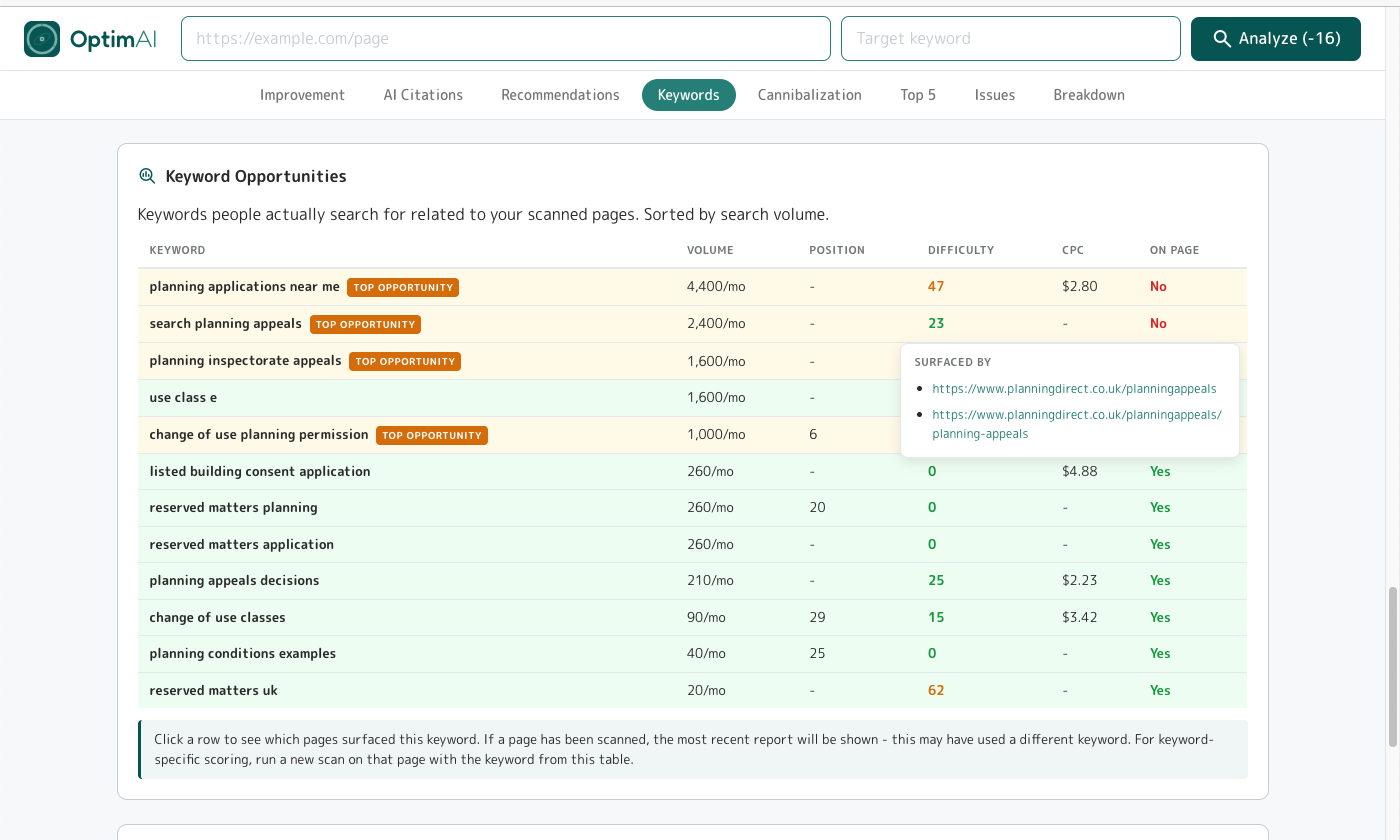Select the 'planning conditions examples' row
The height and width of the screenshot is (840, 1400).
[x=692, y=654]
